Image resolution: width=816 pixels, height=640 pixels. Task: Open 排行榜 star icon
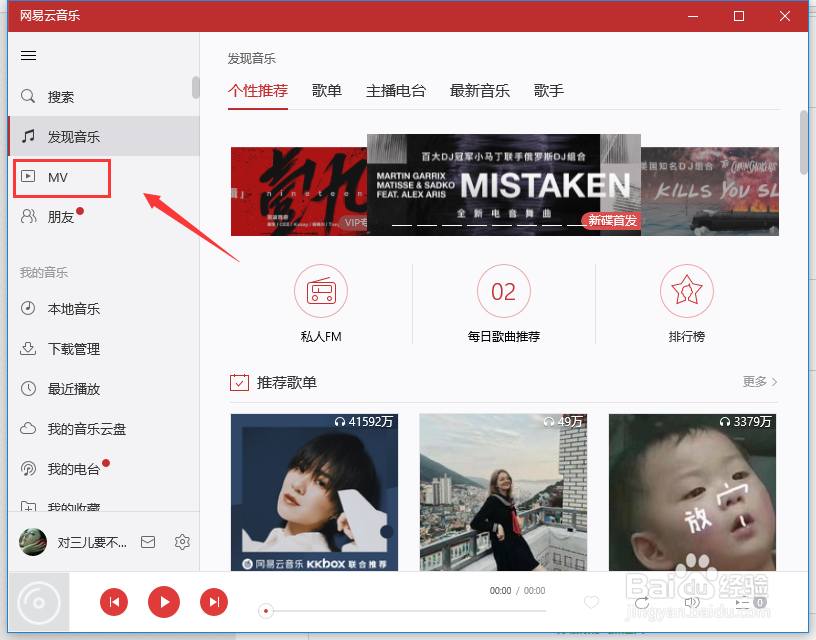(x=686, y=291)
